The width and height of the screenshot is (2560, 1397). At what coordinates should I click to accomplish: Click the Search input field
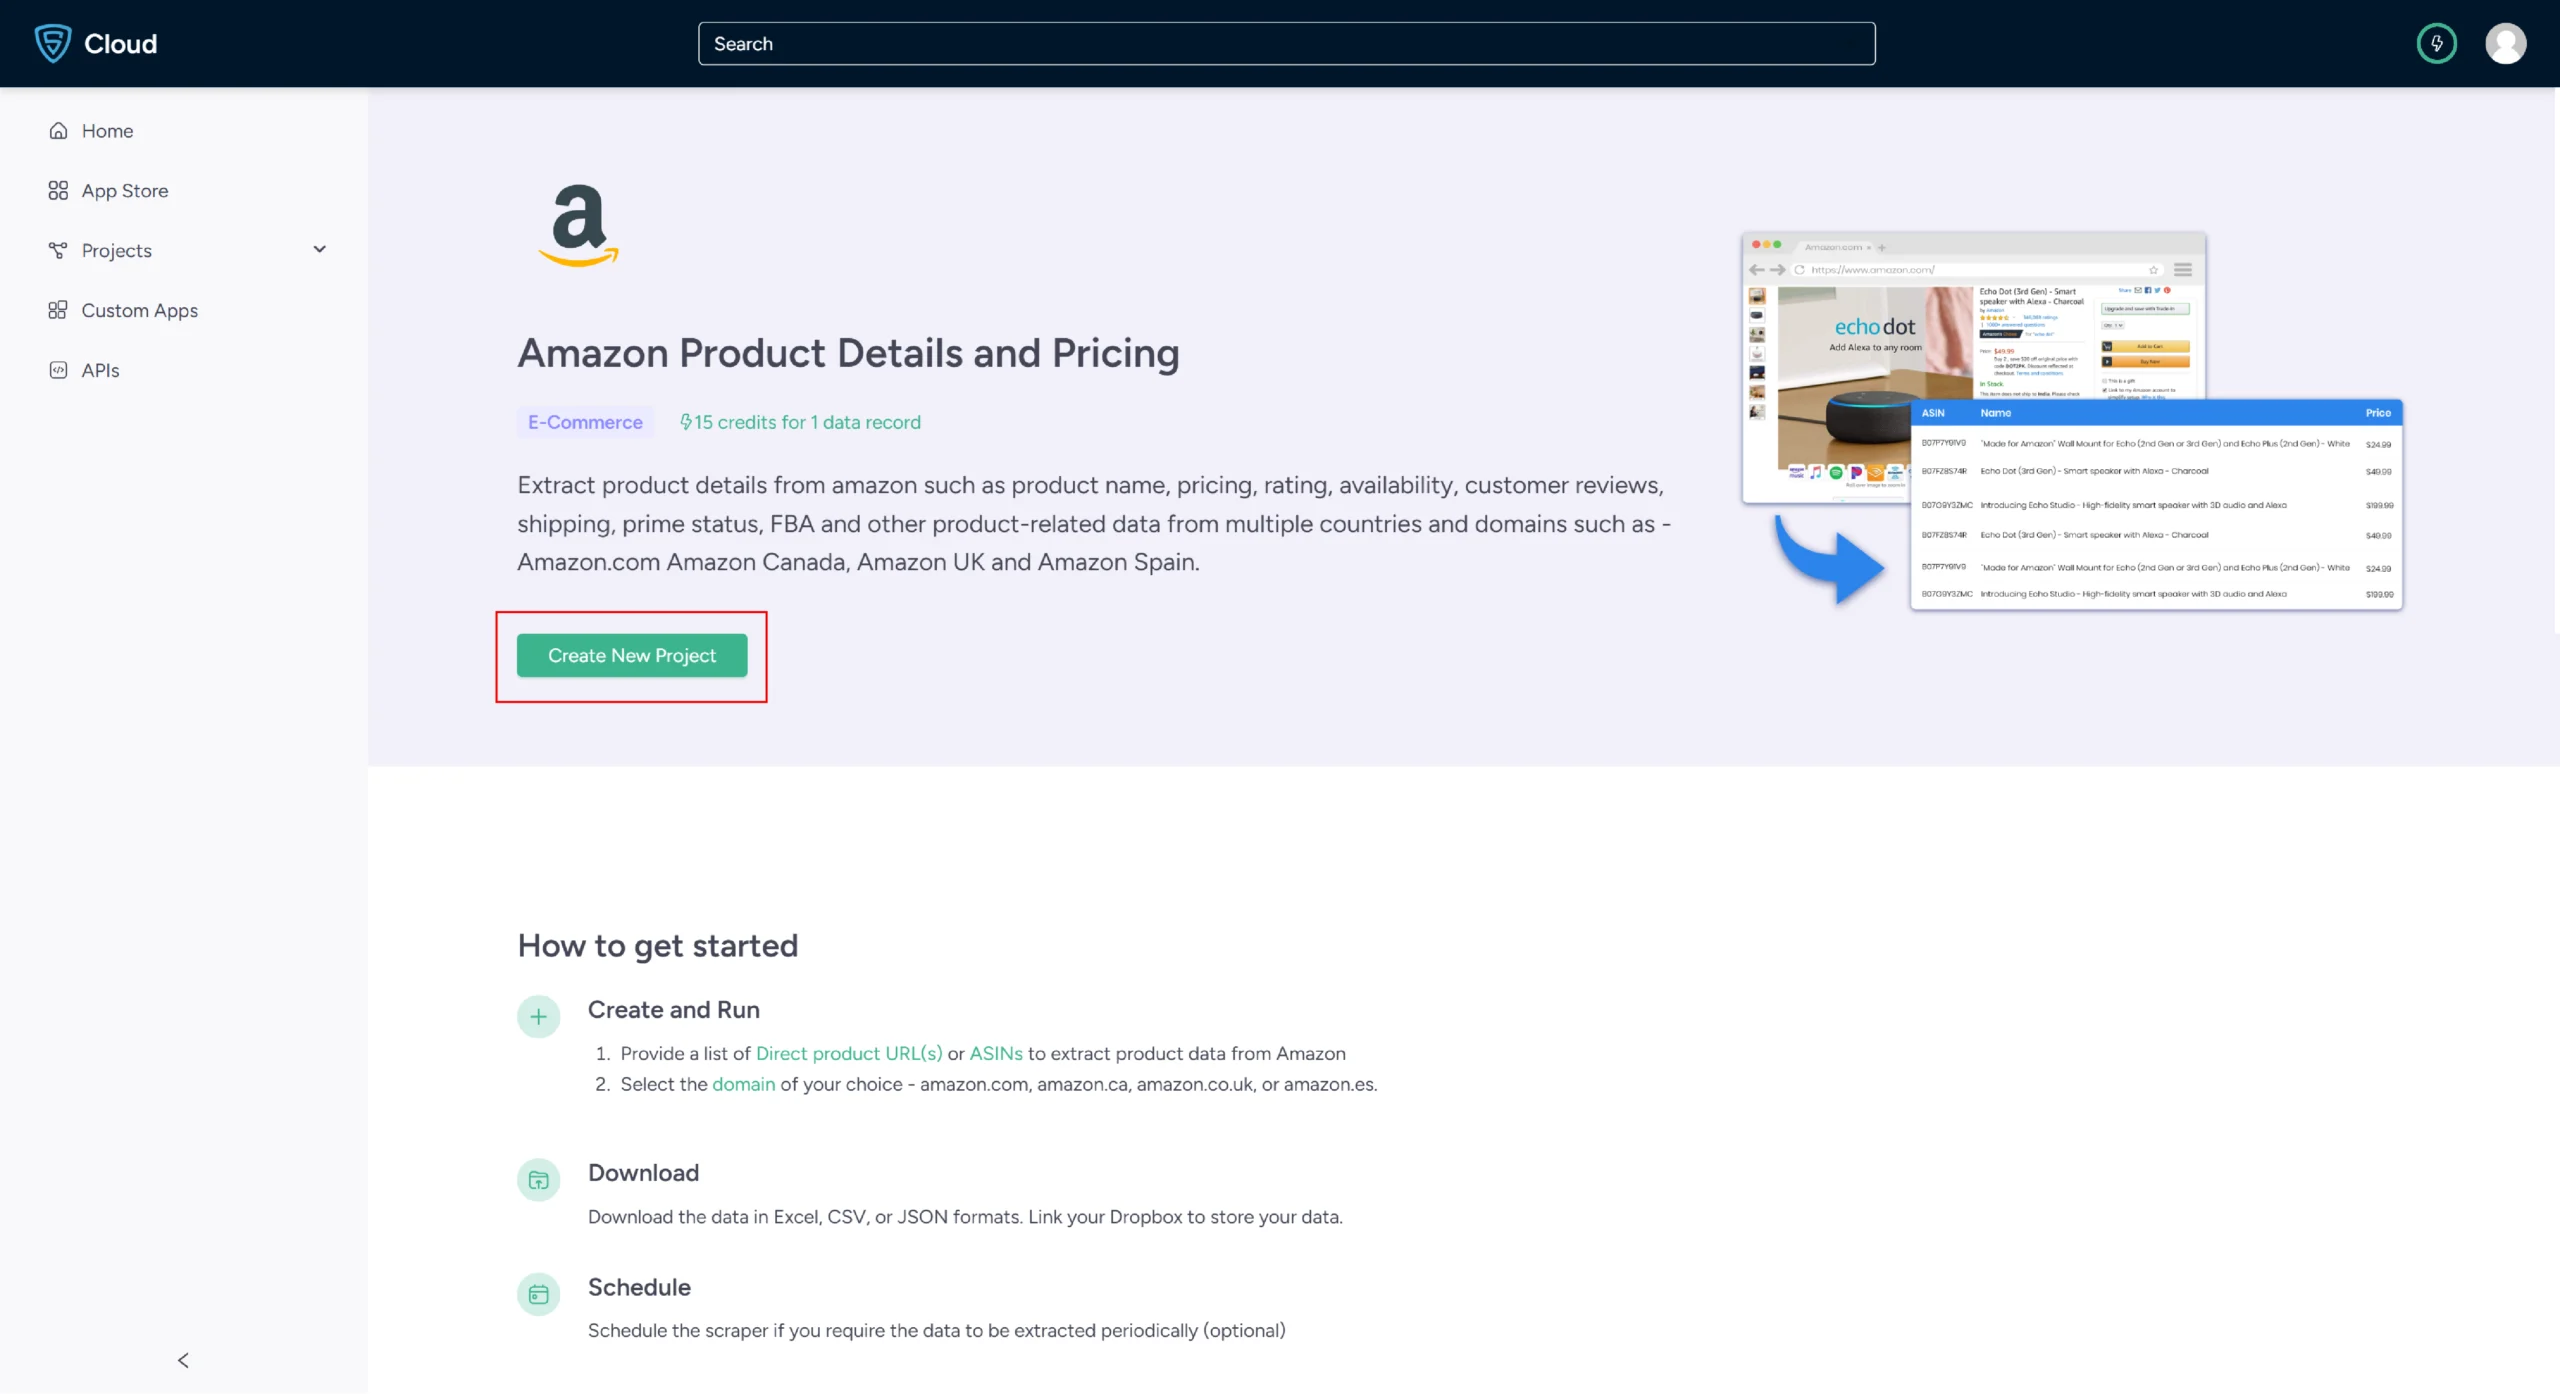tap(1287, 43)
